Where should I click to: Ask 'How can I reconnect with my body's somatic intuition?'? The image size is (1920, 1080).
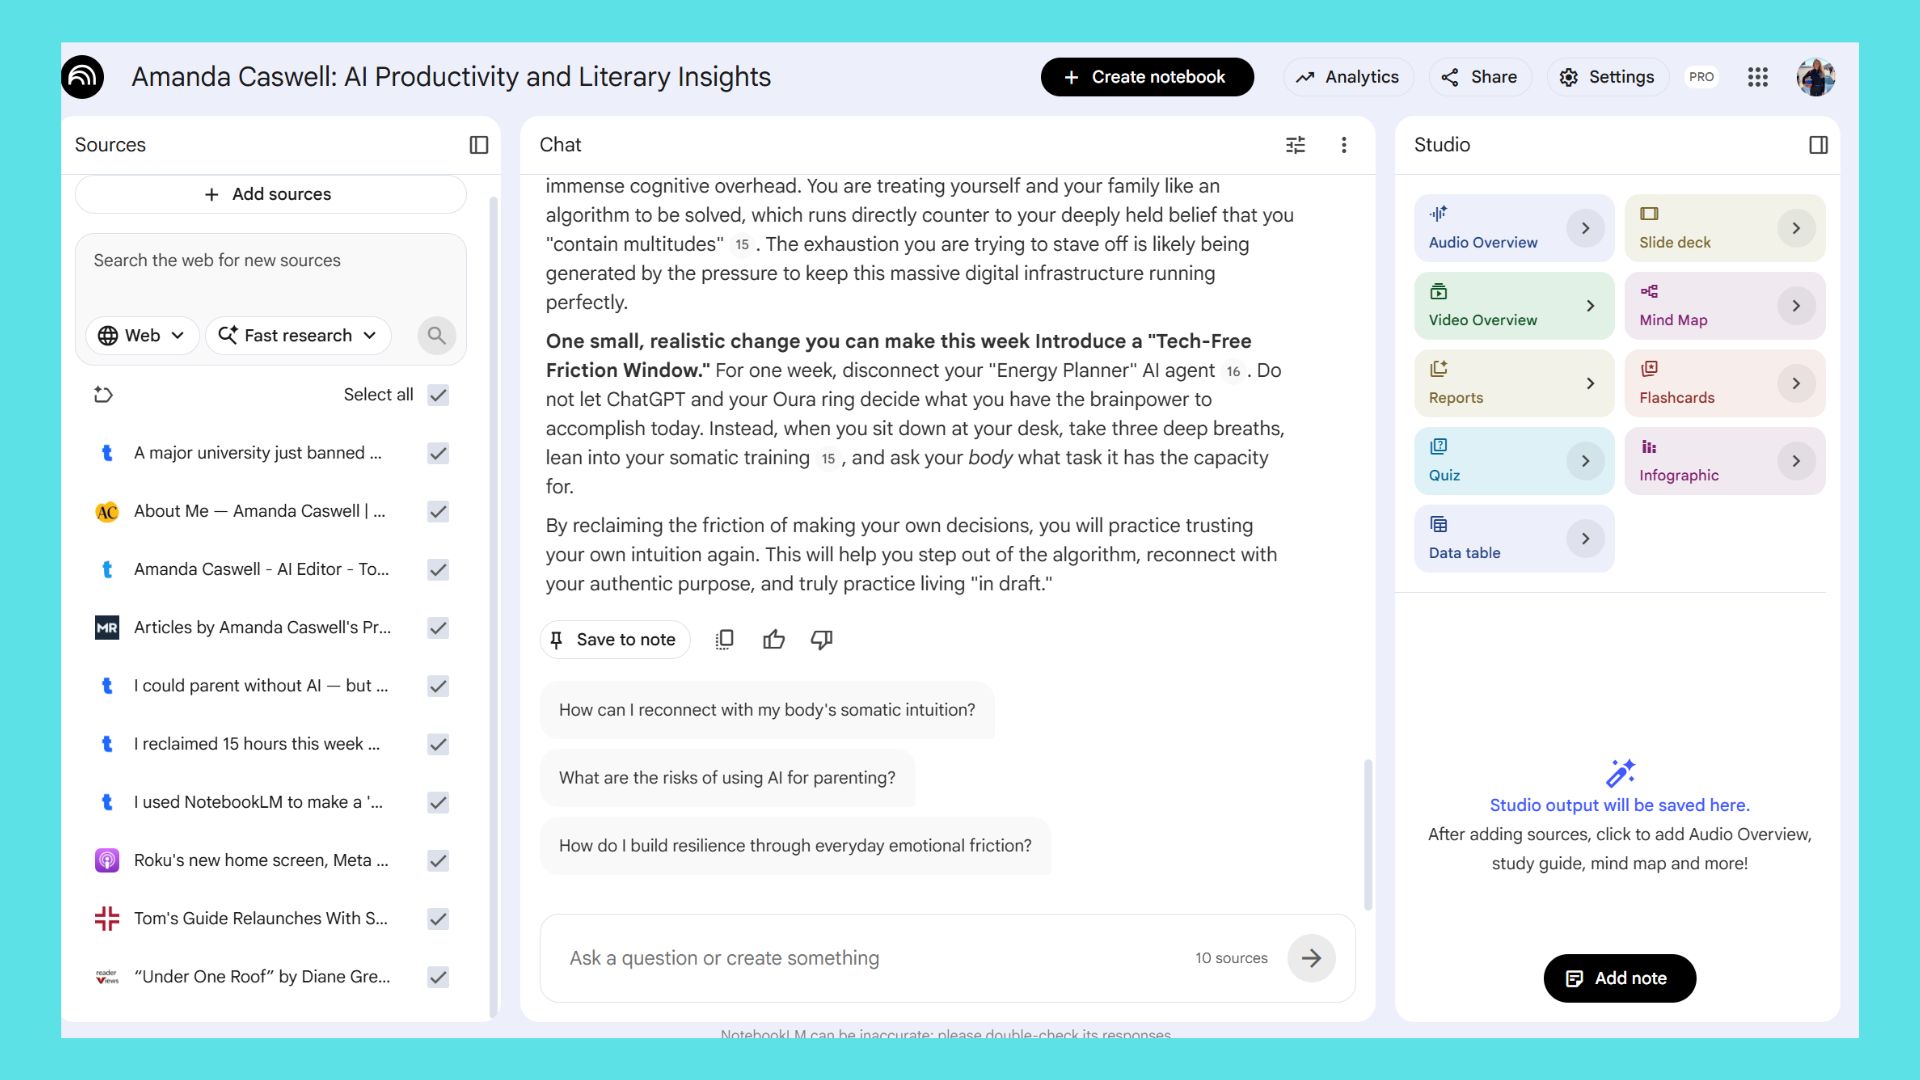(767, 710)
